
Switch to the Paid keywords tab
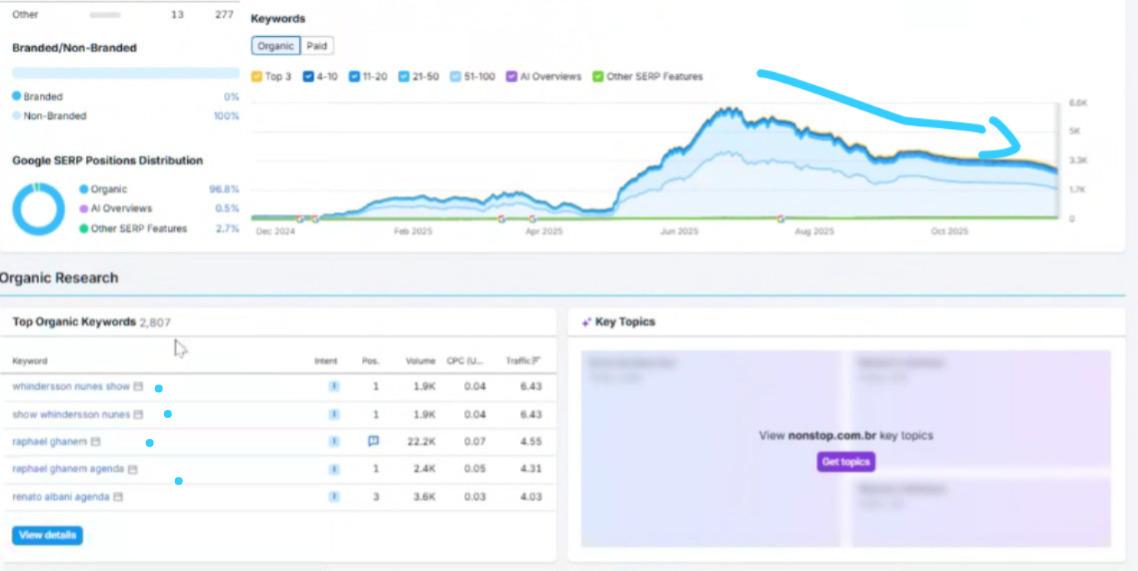[316, 46]
